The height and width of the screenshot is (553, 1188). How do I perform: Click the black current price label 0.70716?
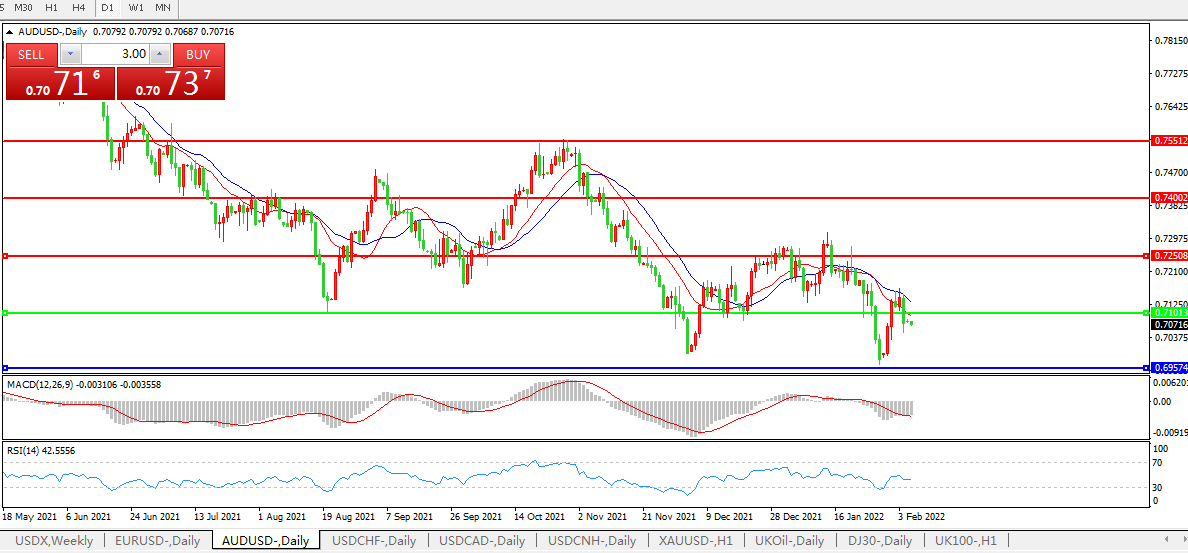[1168, 325]
